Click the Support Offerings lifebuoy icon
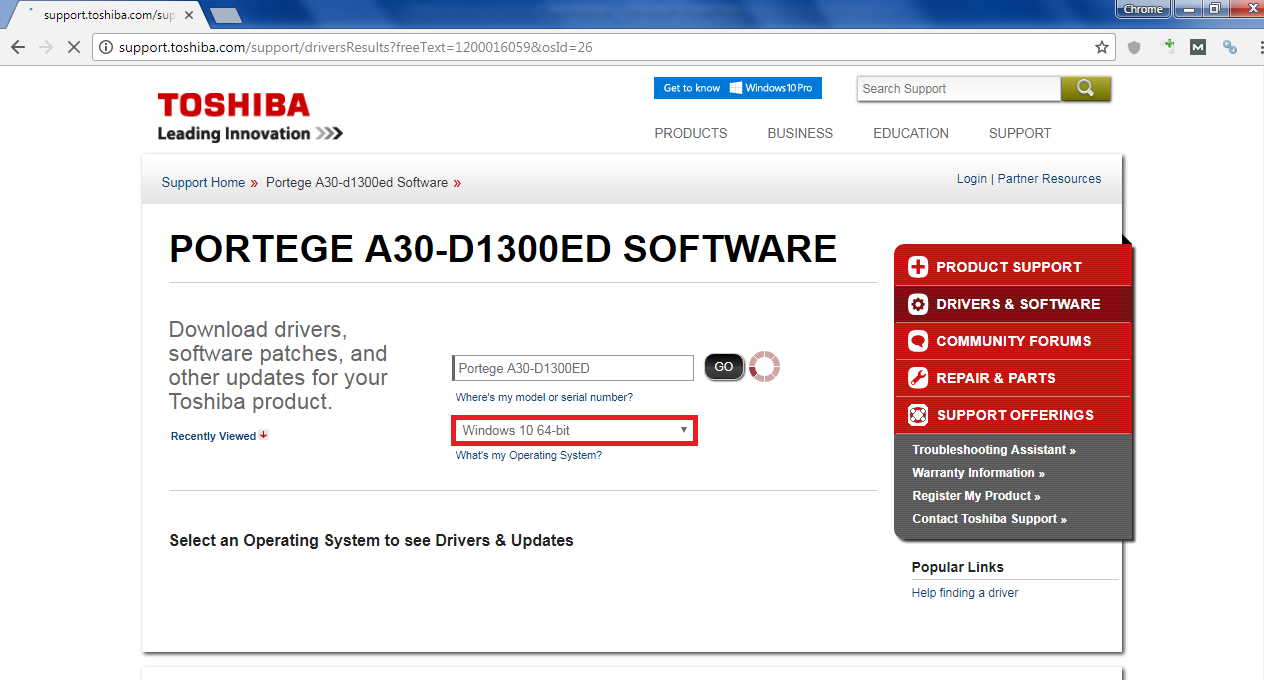Image resolution: width=1264 pixels, height=680 pixels. point(918,415)
